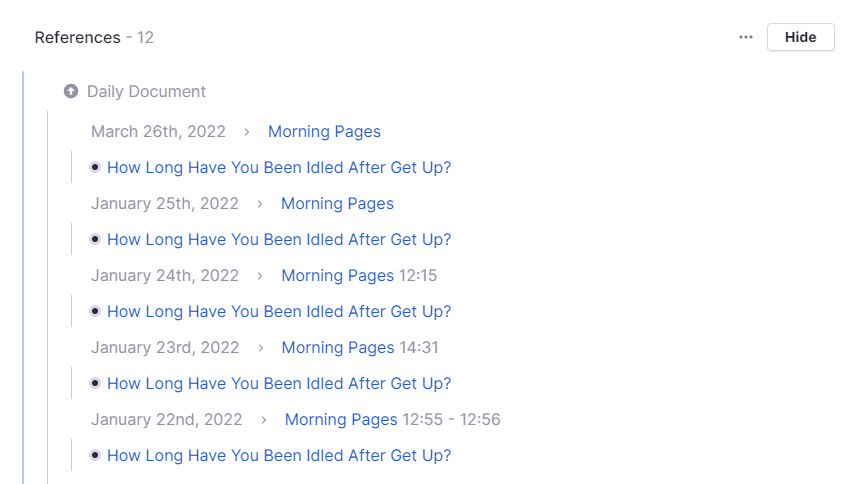
Task: Open the January 23rd, 2022 daily page
Action: click(x=165, y=347)
